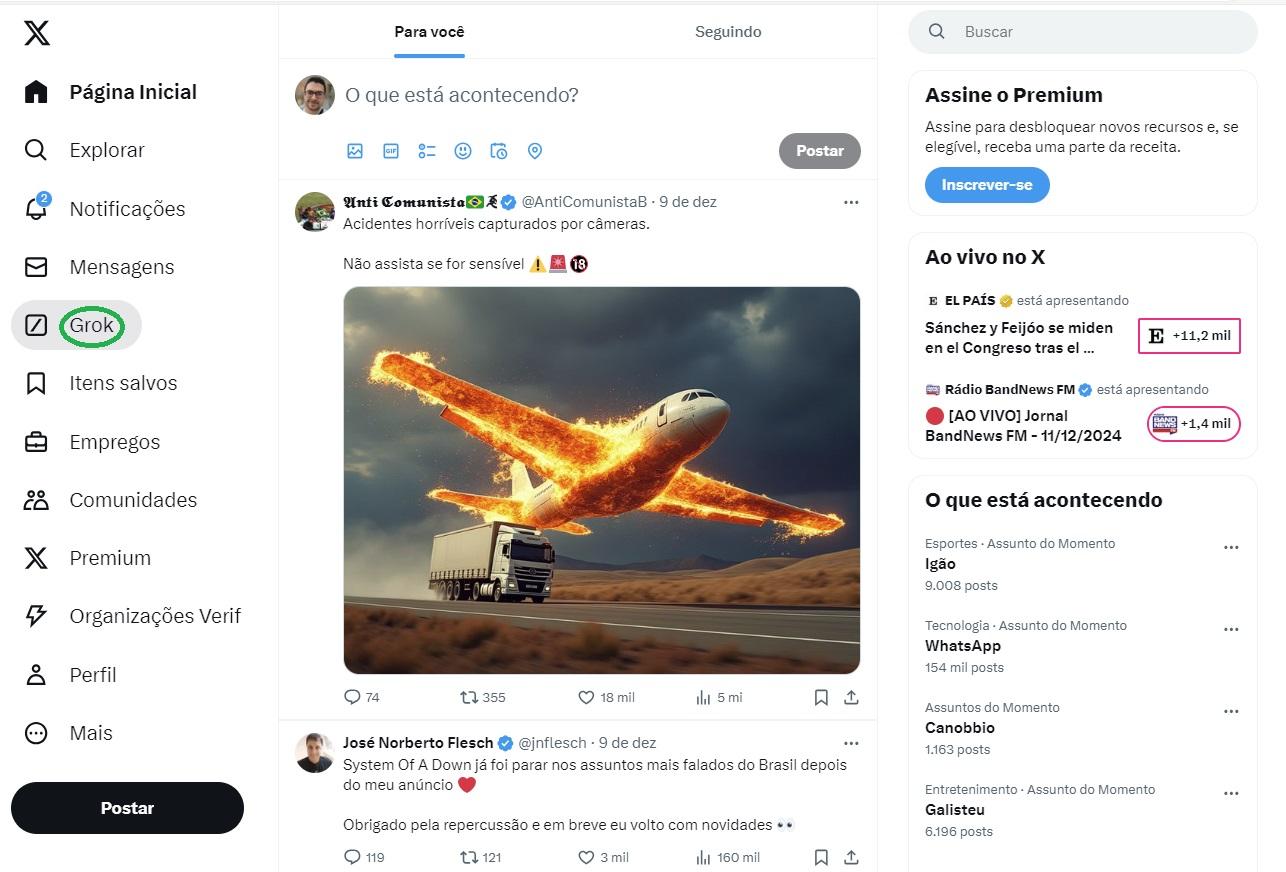
Task: Tag a location in the post
Action: [535, 151]
